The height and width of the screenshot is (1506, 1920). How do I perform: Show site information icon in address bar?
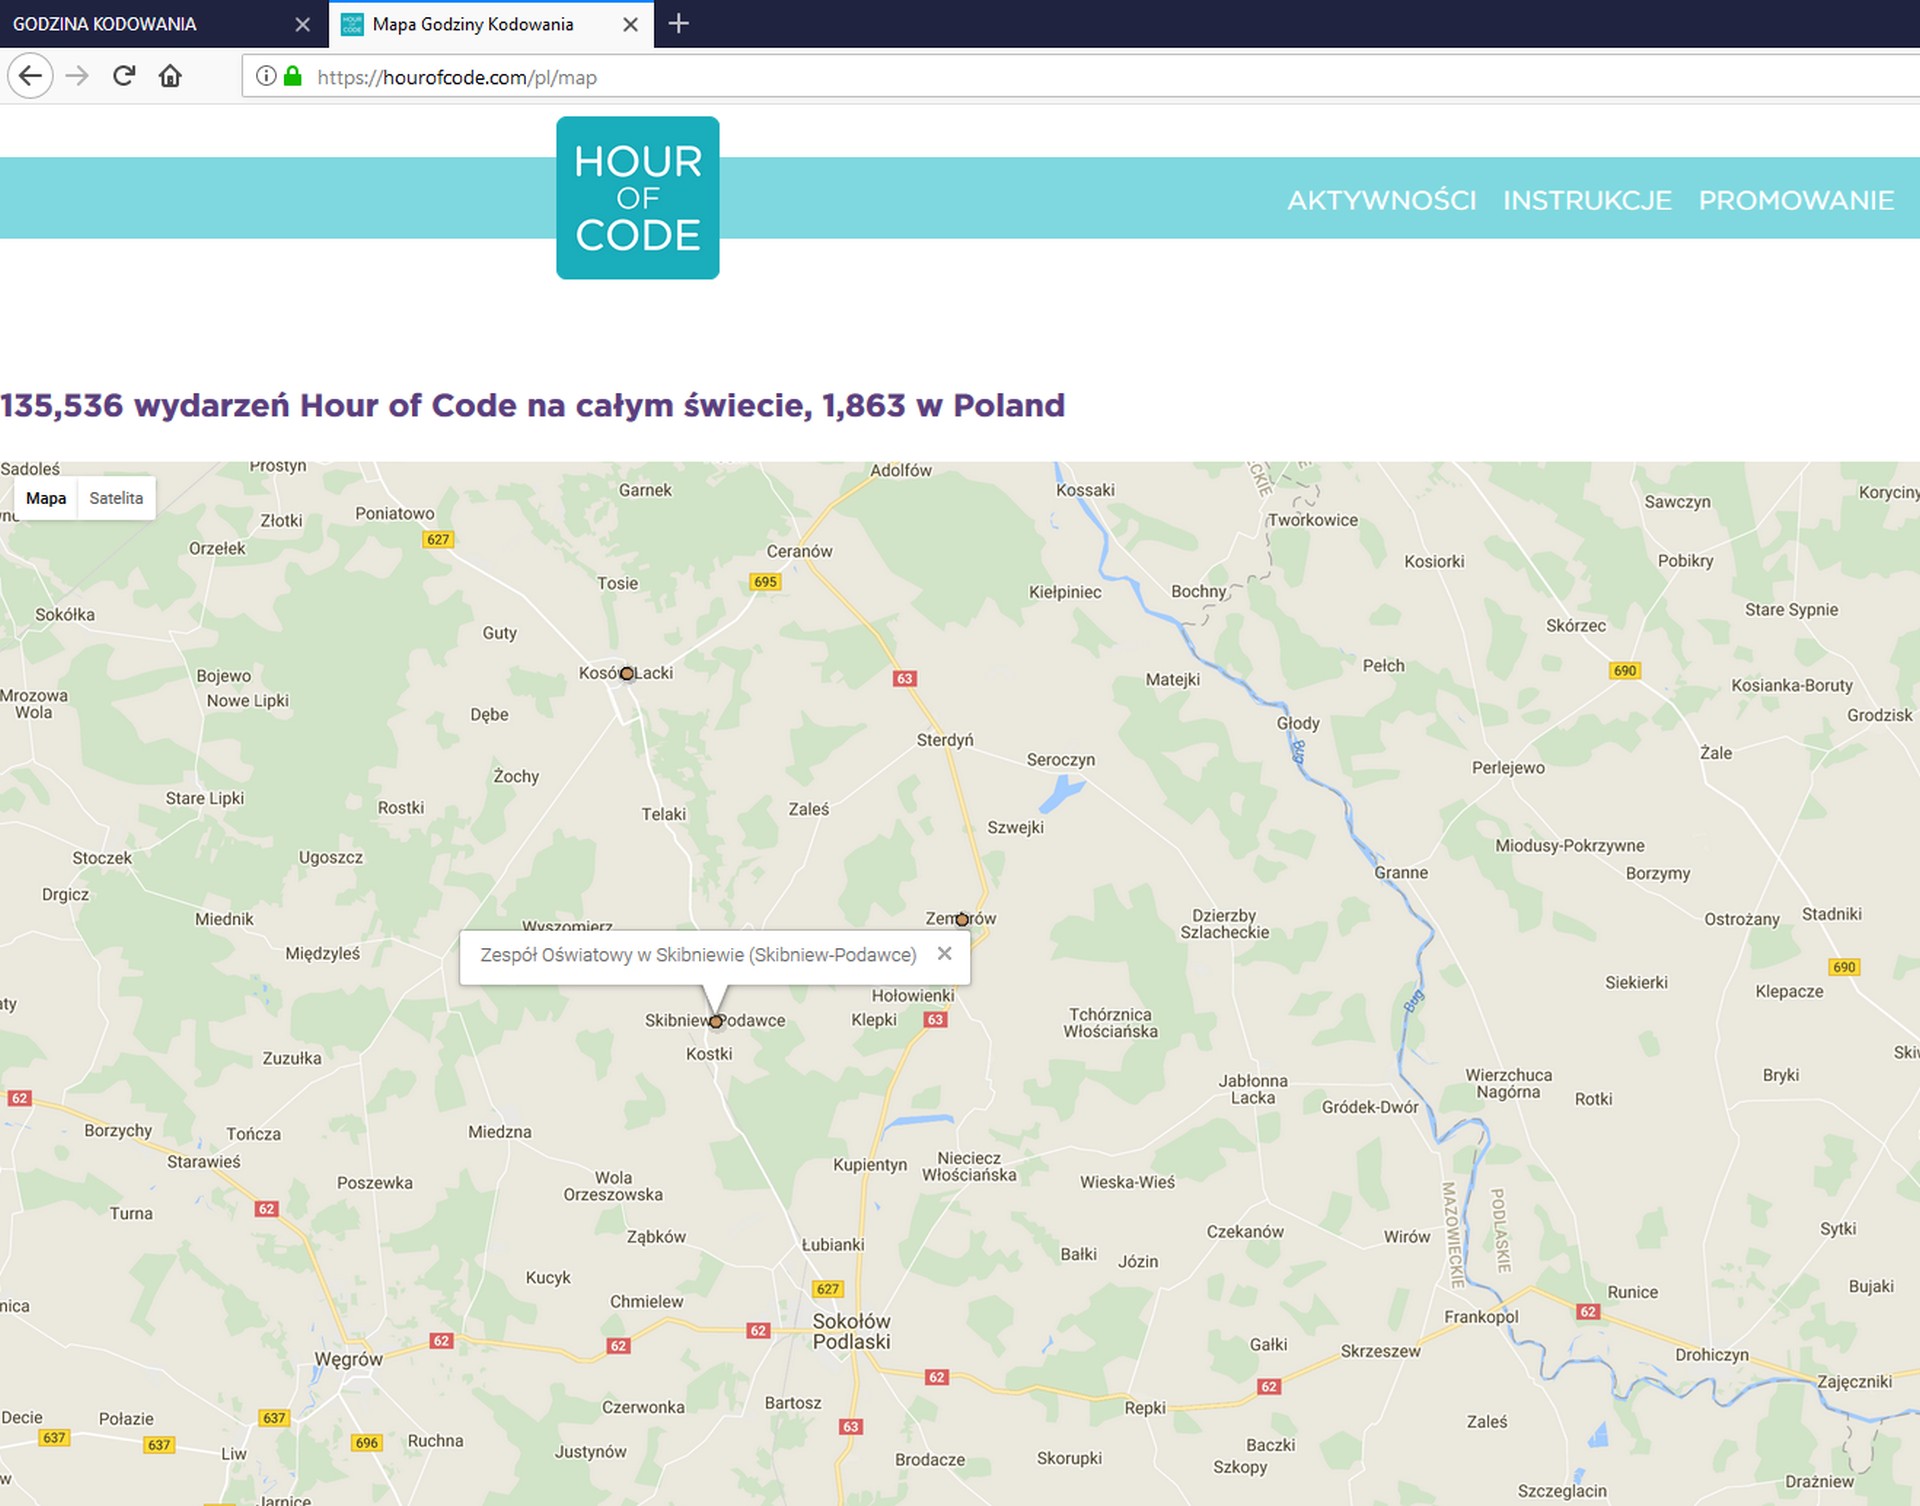[265, 76]
